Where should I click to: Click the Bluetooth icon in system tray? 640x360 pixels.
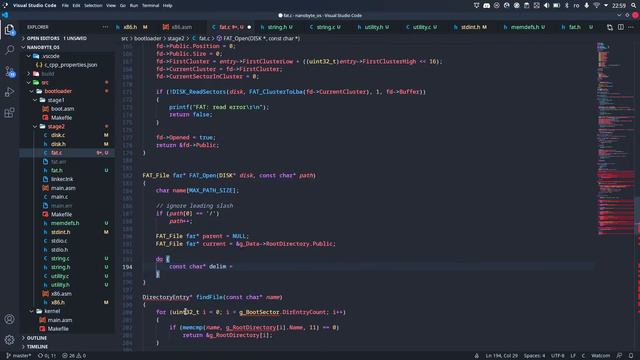567,5
